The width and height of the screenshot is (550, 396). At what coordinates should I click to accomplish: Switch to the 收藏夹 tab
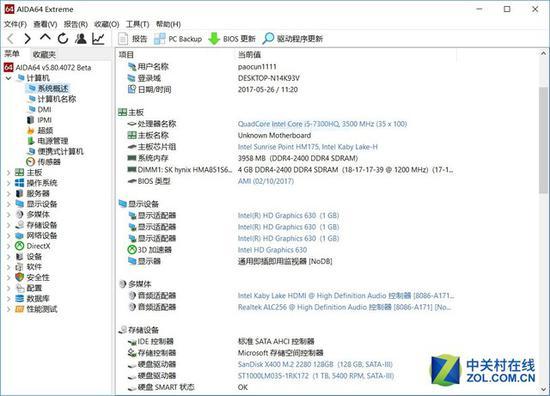44,54
